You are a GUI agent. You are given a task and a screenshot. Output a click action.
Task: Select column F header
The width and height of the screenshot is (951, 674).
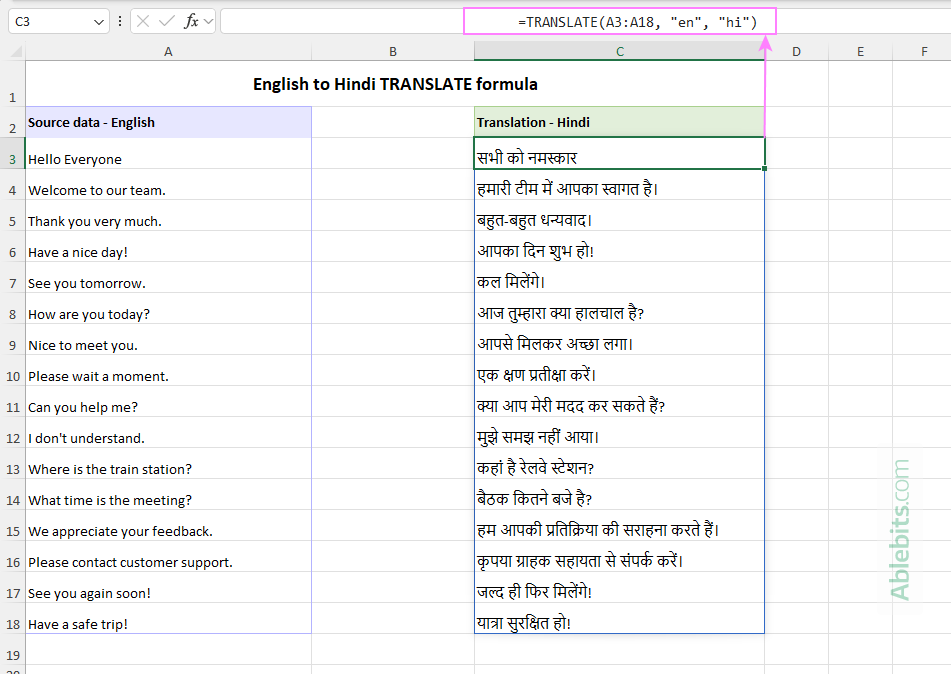tap(924, 52)
